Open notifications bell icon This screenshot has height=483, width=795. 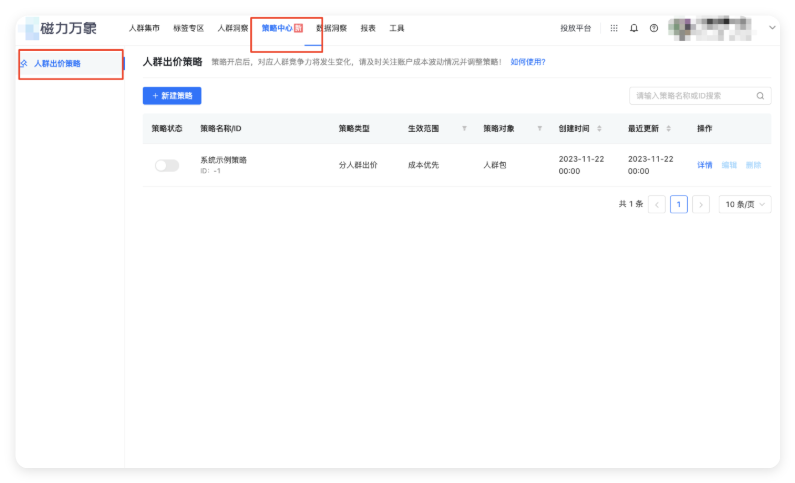(x=634, y=28)
